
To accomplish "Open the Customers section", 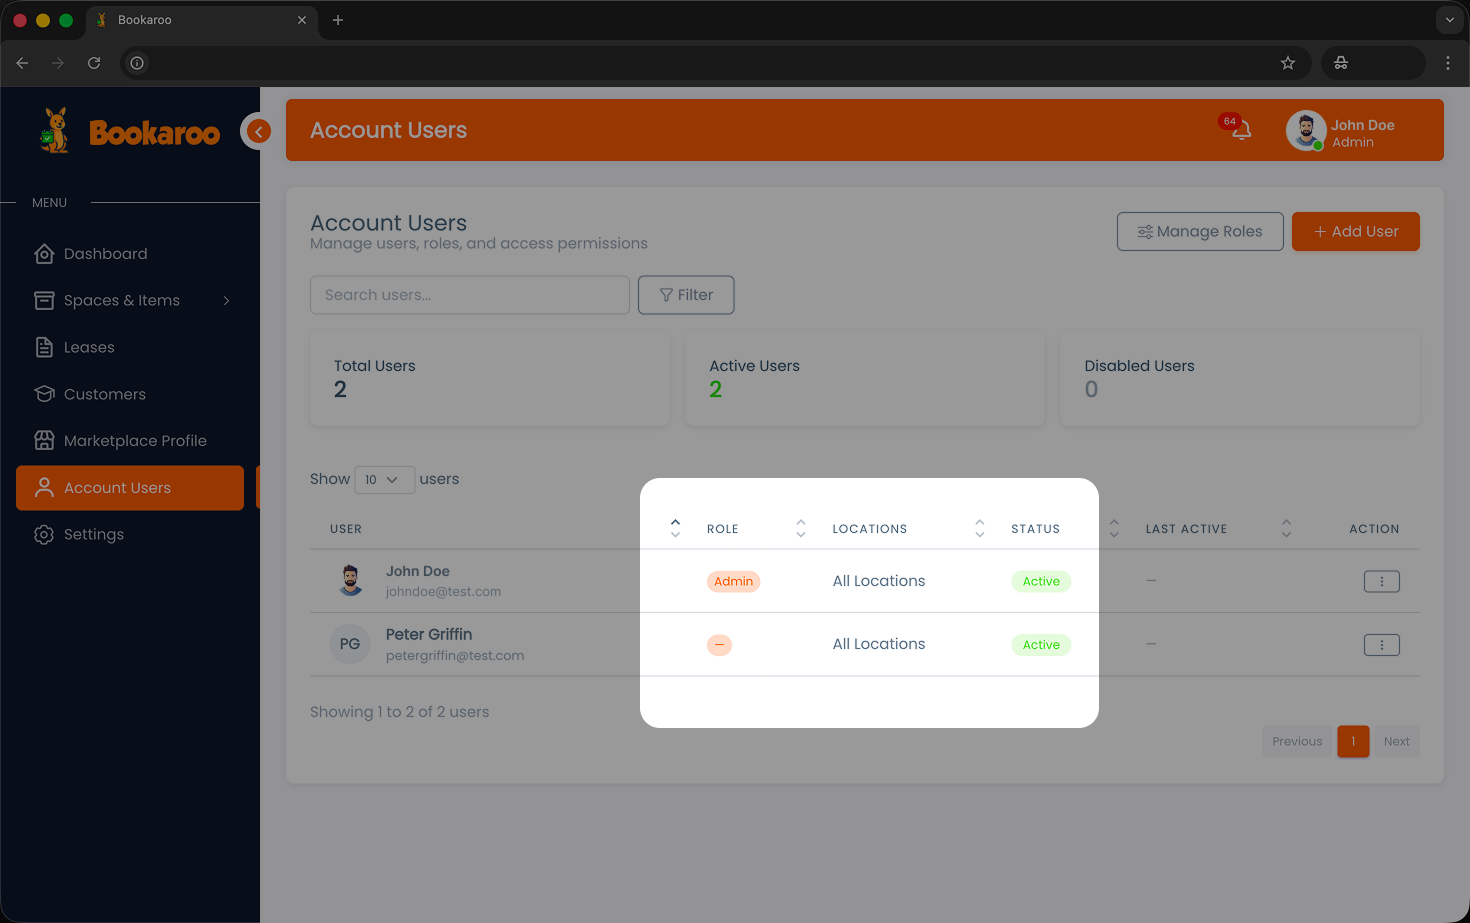I will (103, 394).
